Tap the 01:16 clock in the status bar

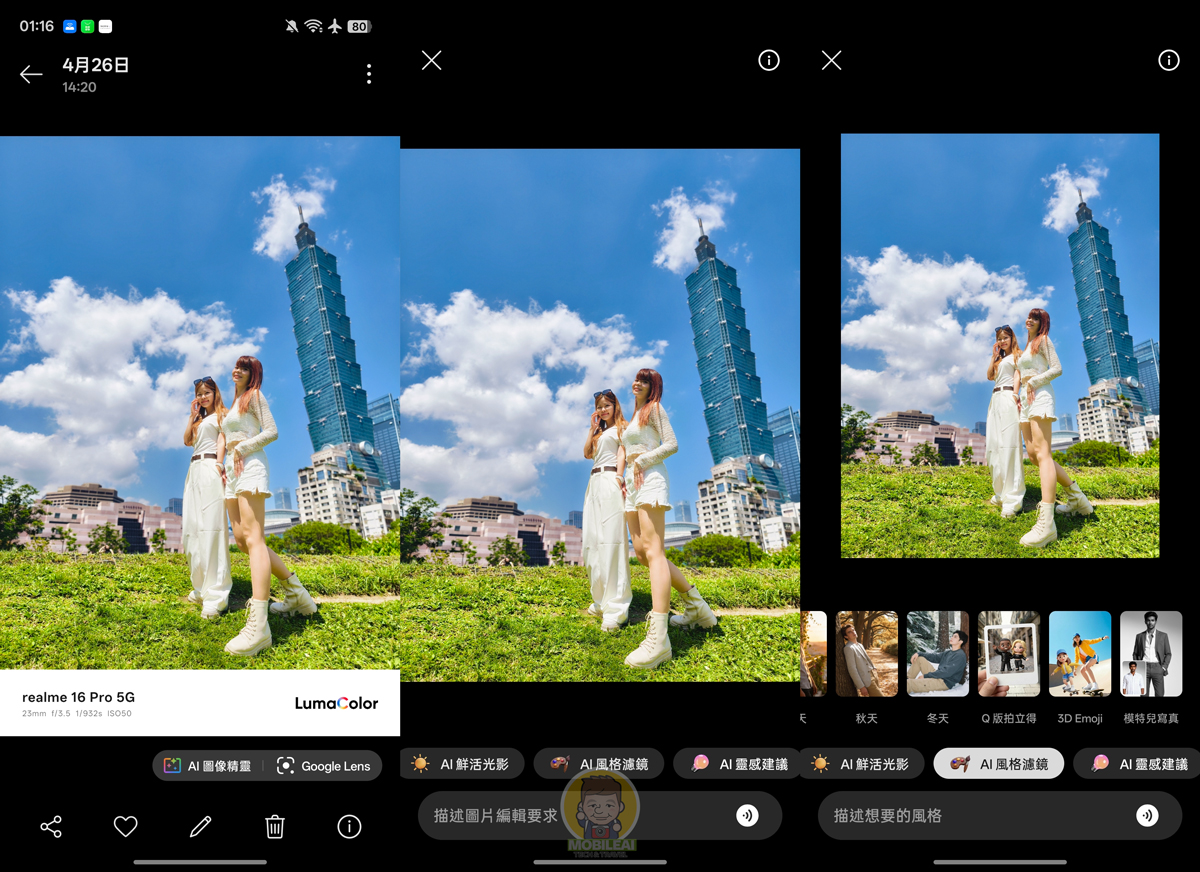37,26
